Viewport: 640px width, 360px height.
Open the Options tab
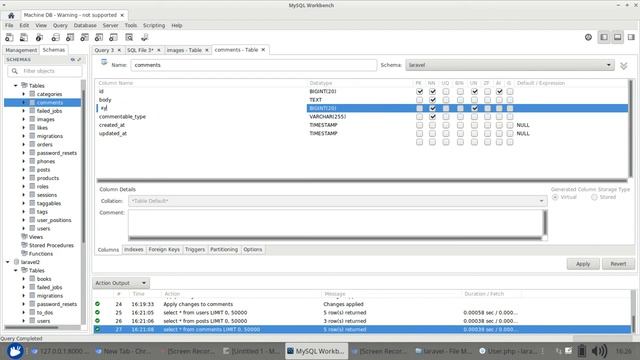tap(253, 249)
